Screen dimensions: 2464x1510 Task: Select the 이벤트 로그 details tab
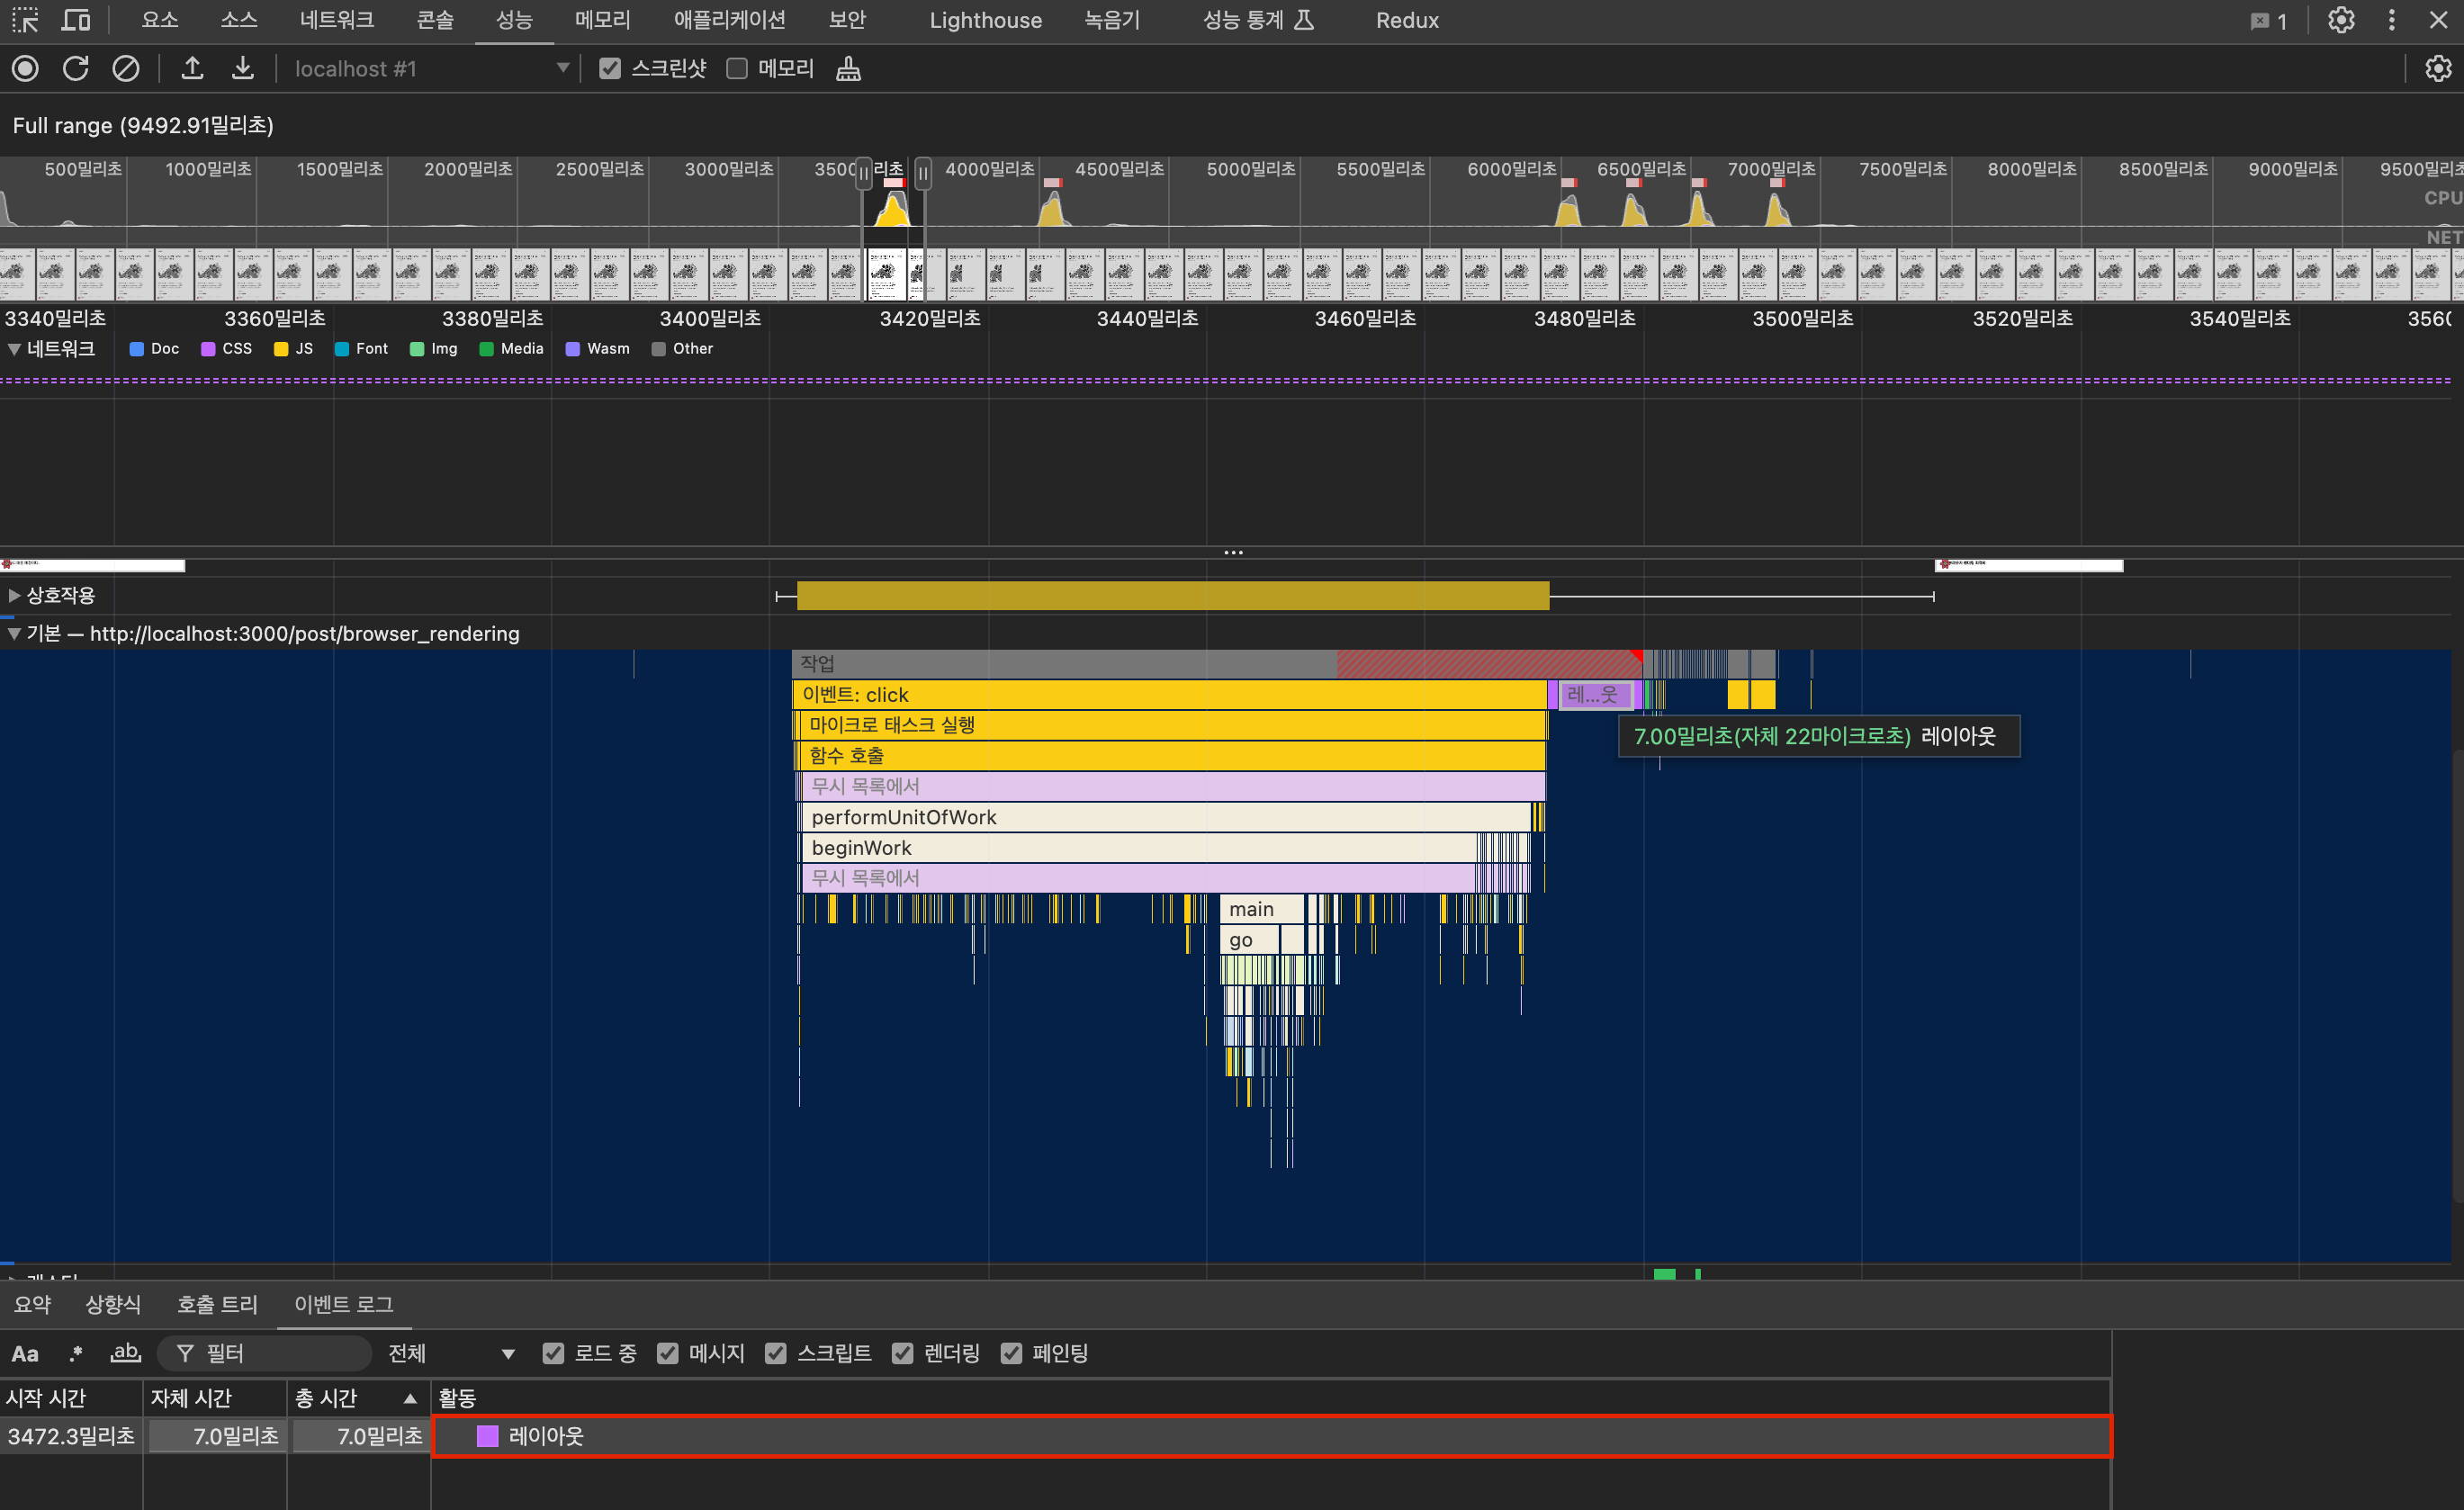pyautogui.click(x=343, y=1304)
